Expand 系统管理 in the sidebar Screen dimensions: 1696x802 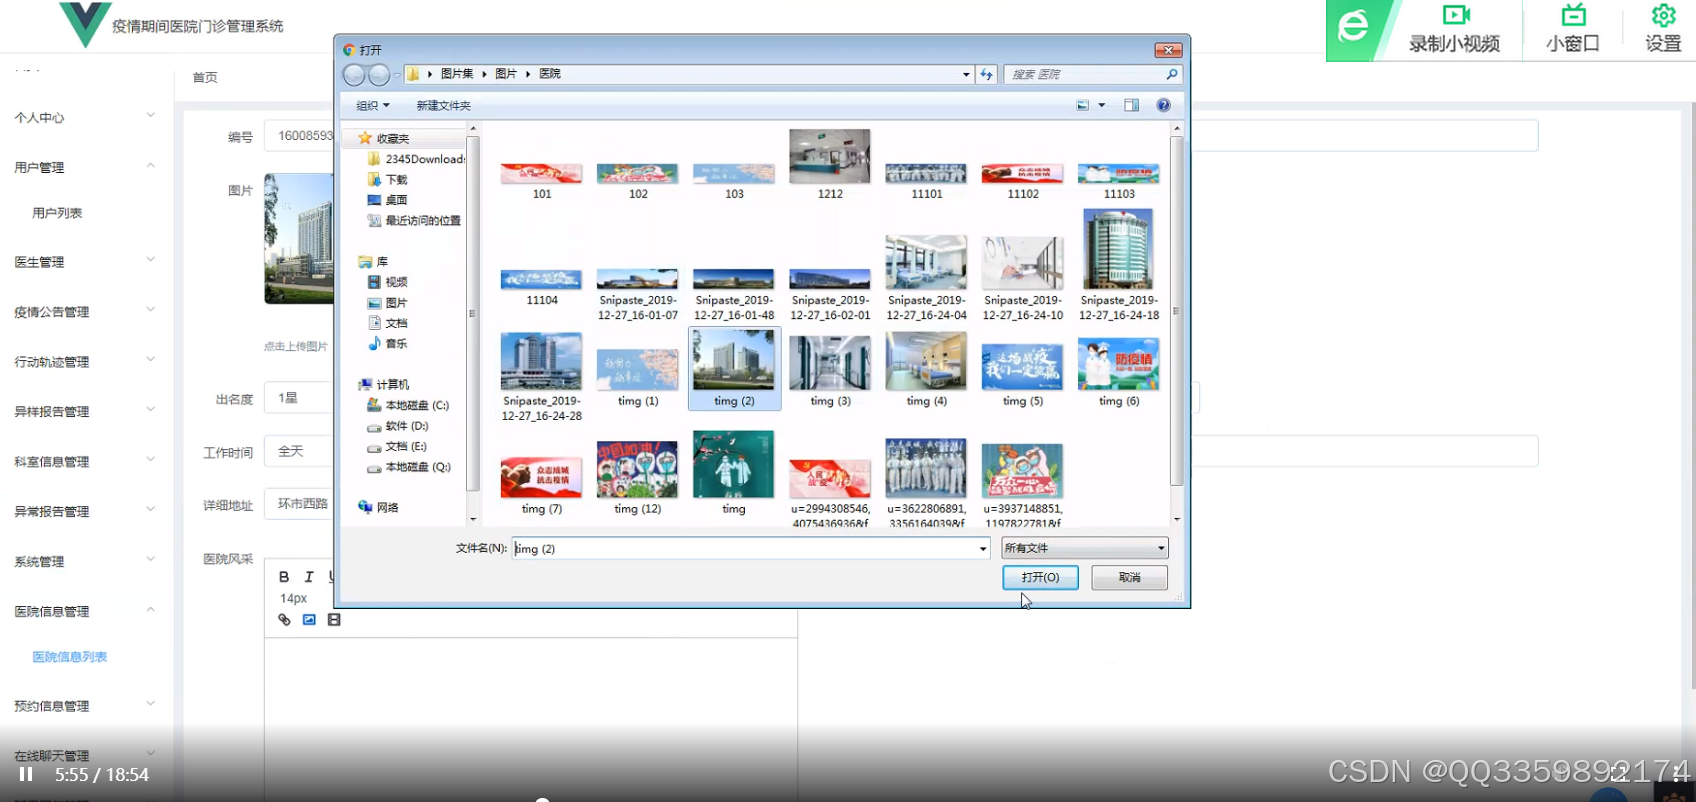(84, 562)
